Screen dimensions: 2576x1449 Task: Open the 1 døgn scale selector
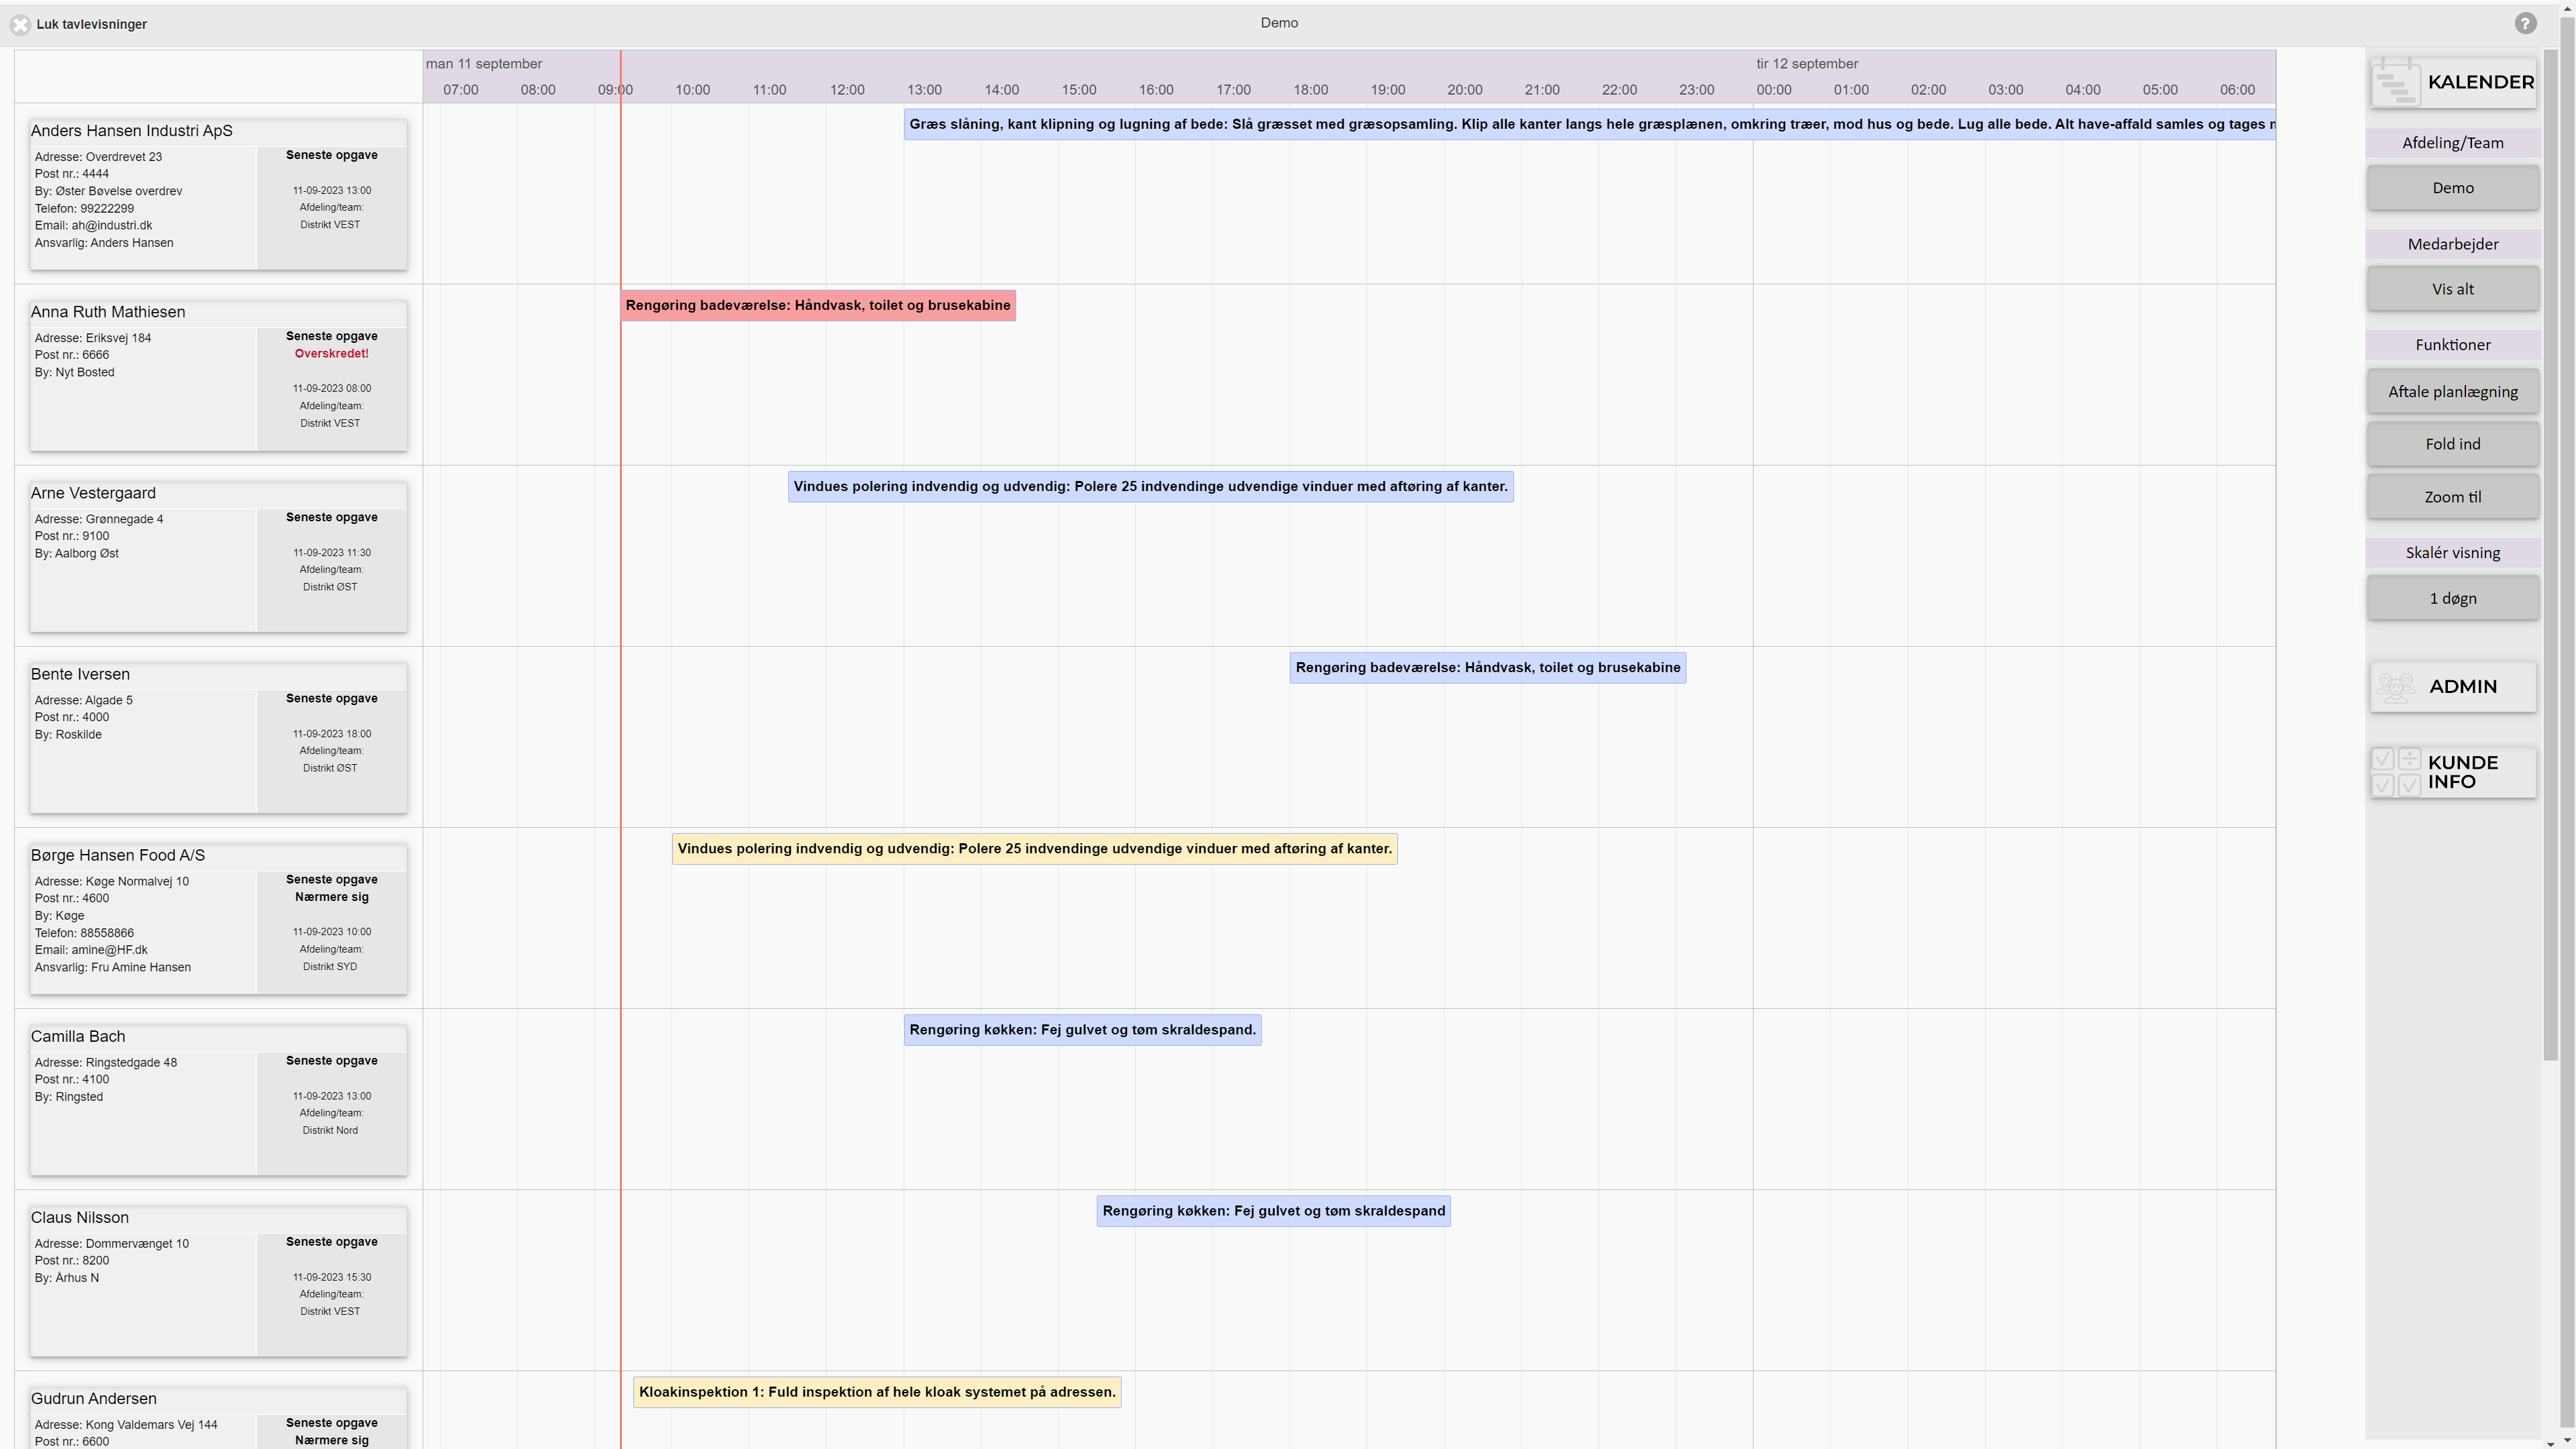click(2452, 598)
